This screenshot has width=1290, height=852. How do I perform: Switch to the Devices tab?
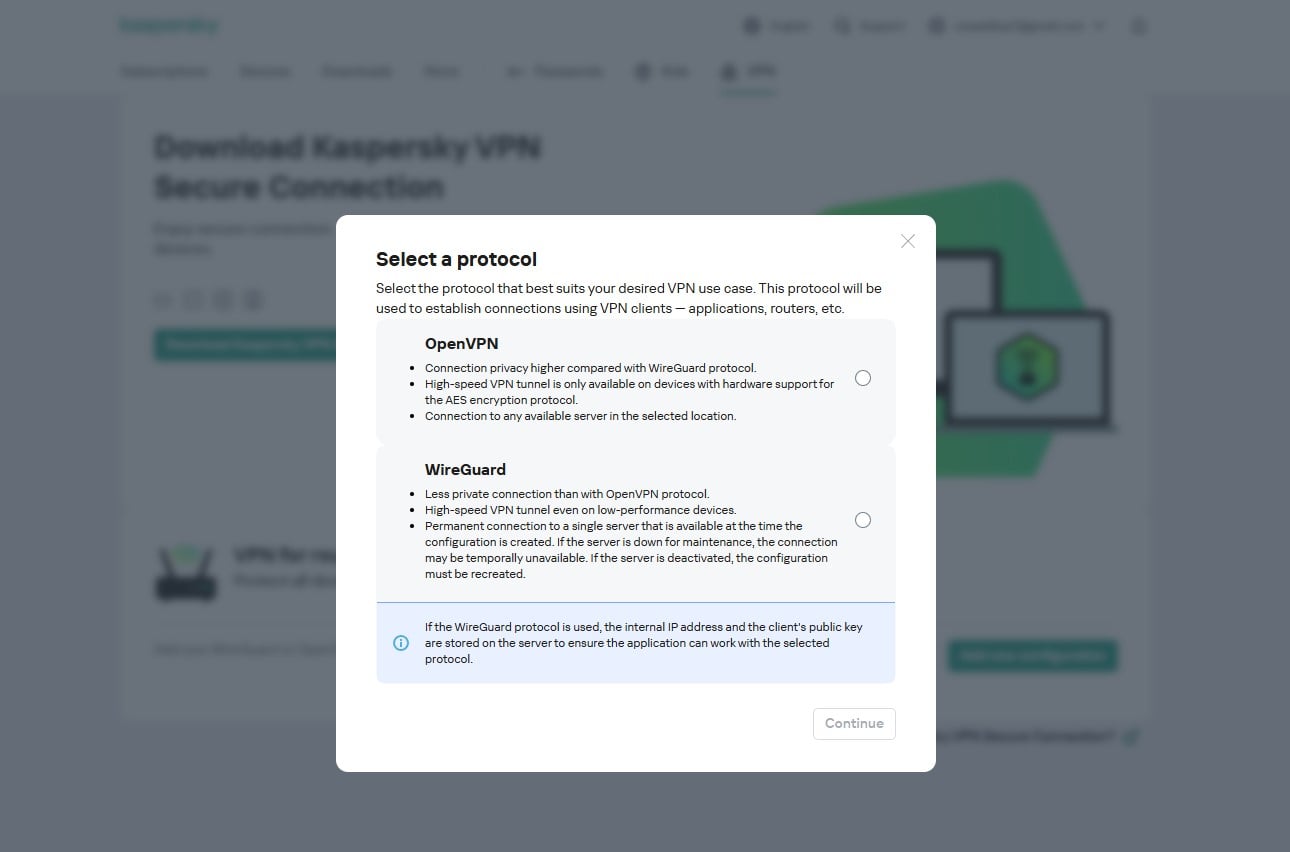coord(264,71)
